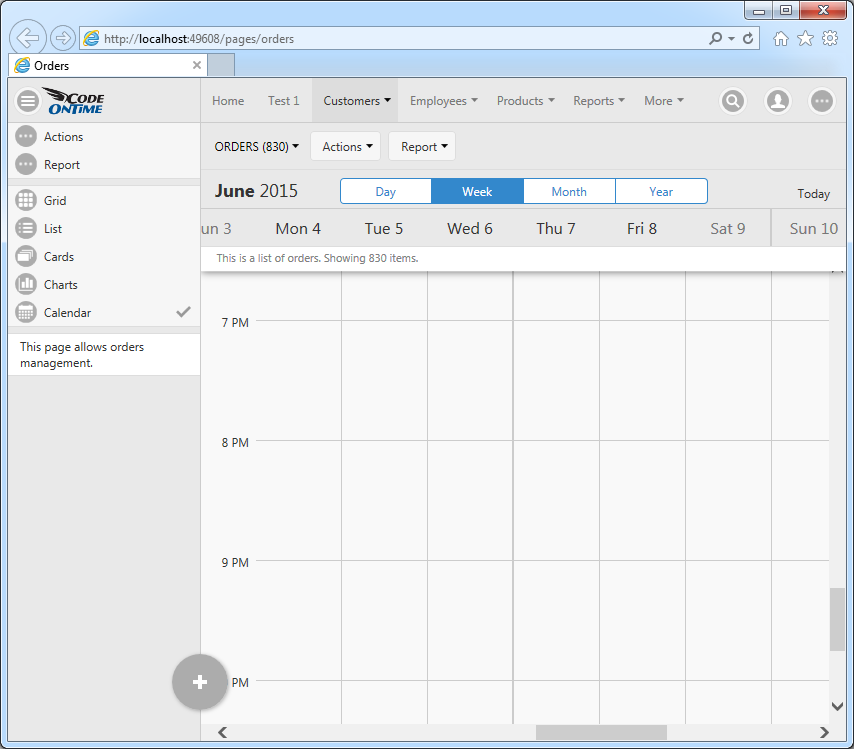Image resolution: width=854 pixels, height=749 pixels.
Task: Click 'This page allows orders management' text
Action: [x=82, y=355]
